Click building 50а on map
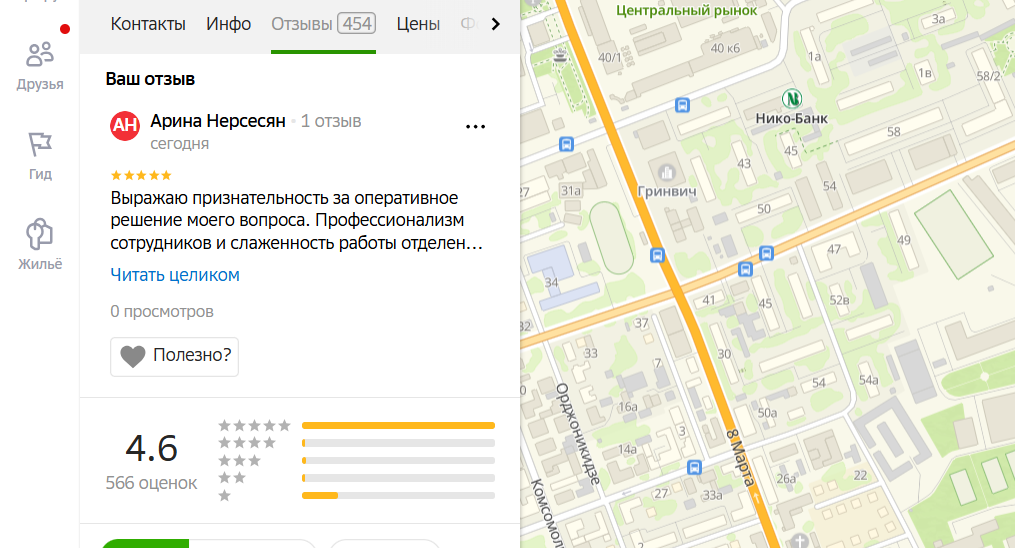The width and height of the screenshot is (1015, 548). pos(767,413)
